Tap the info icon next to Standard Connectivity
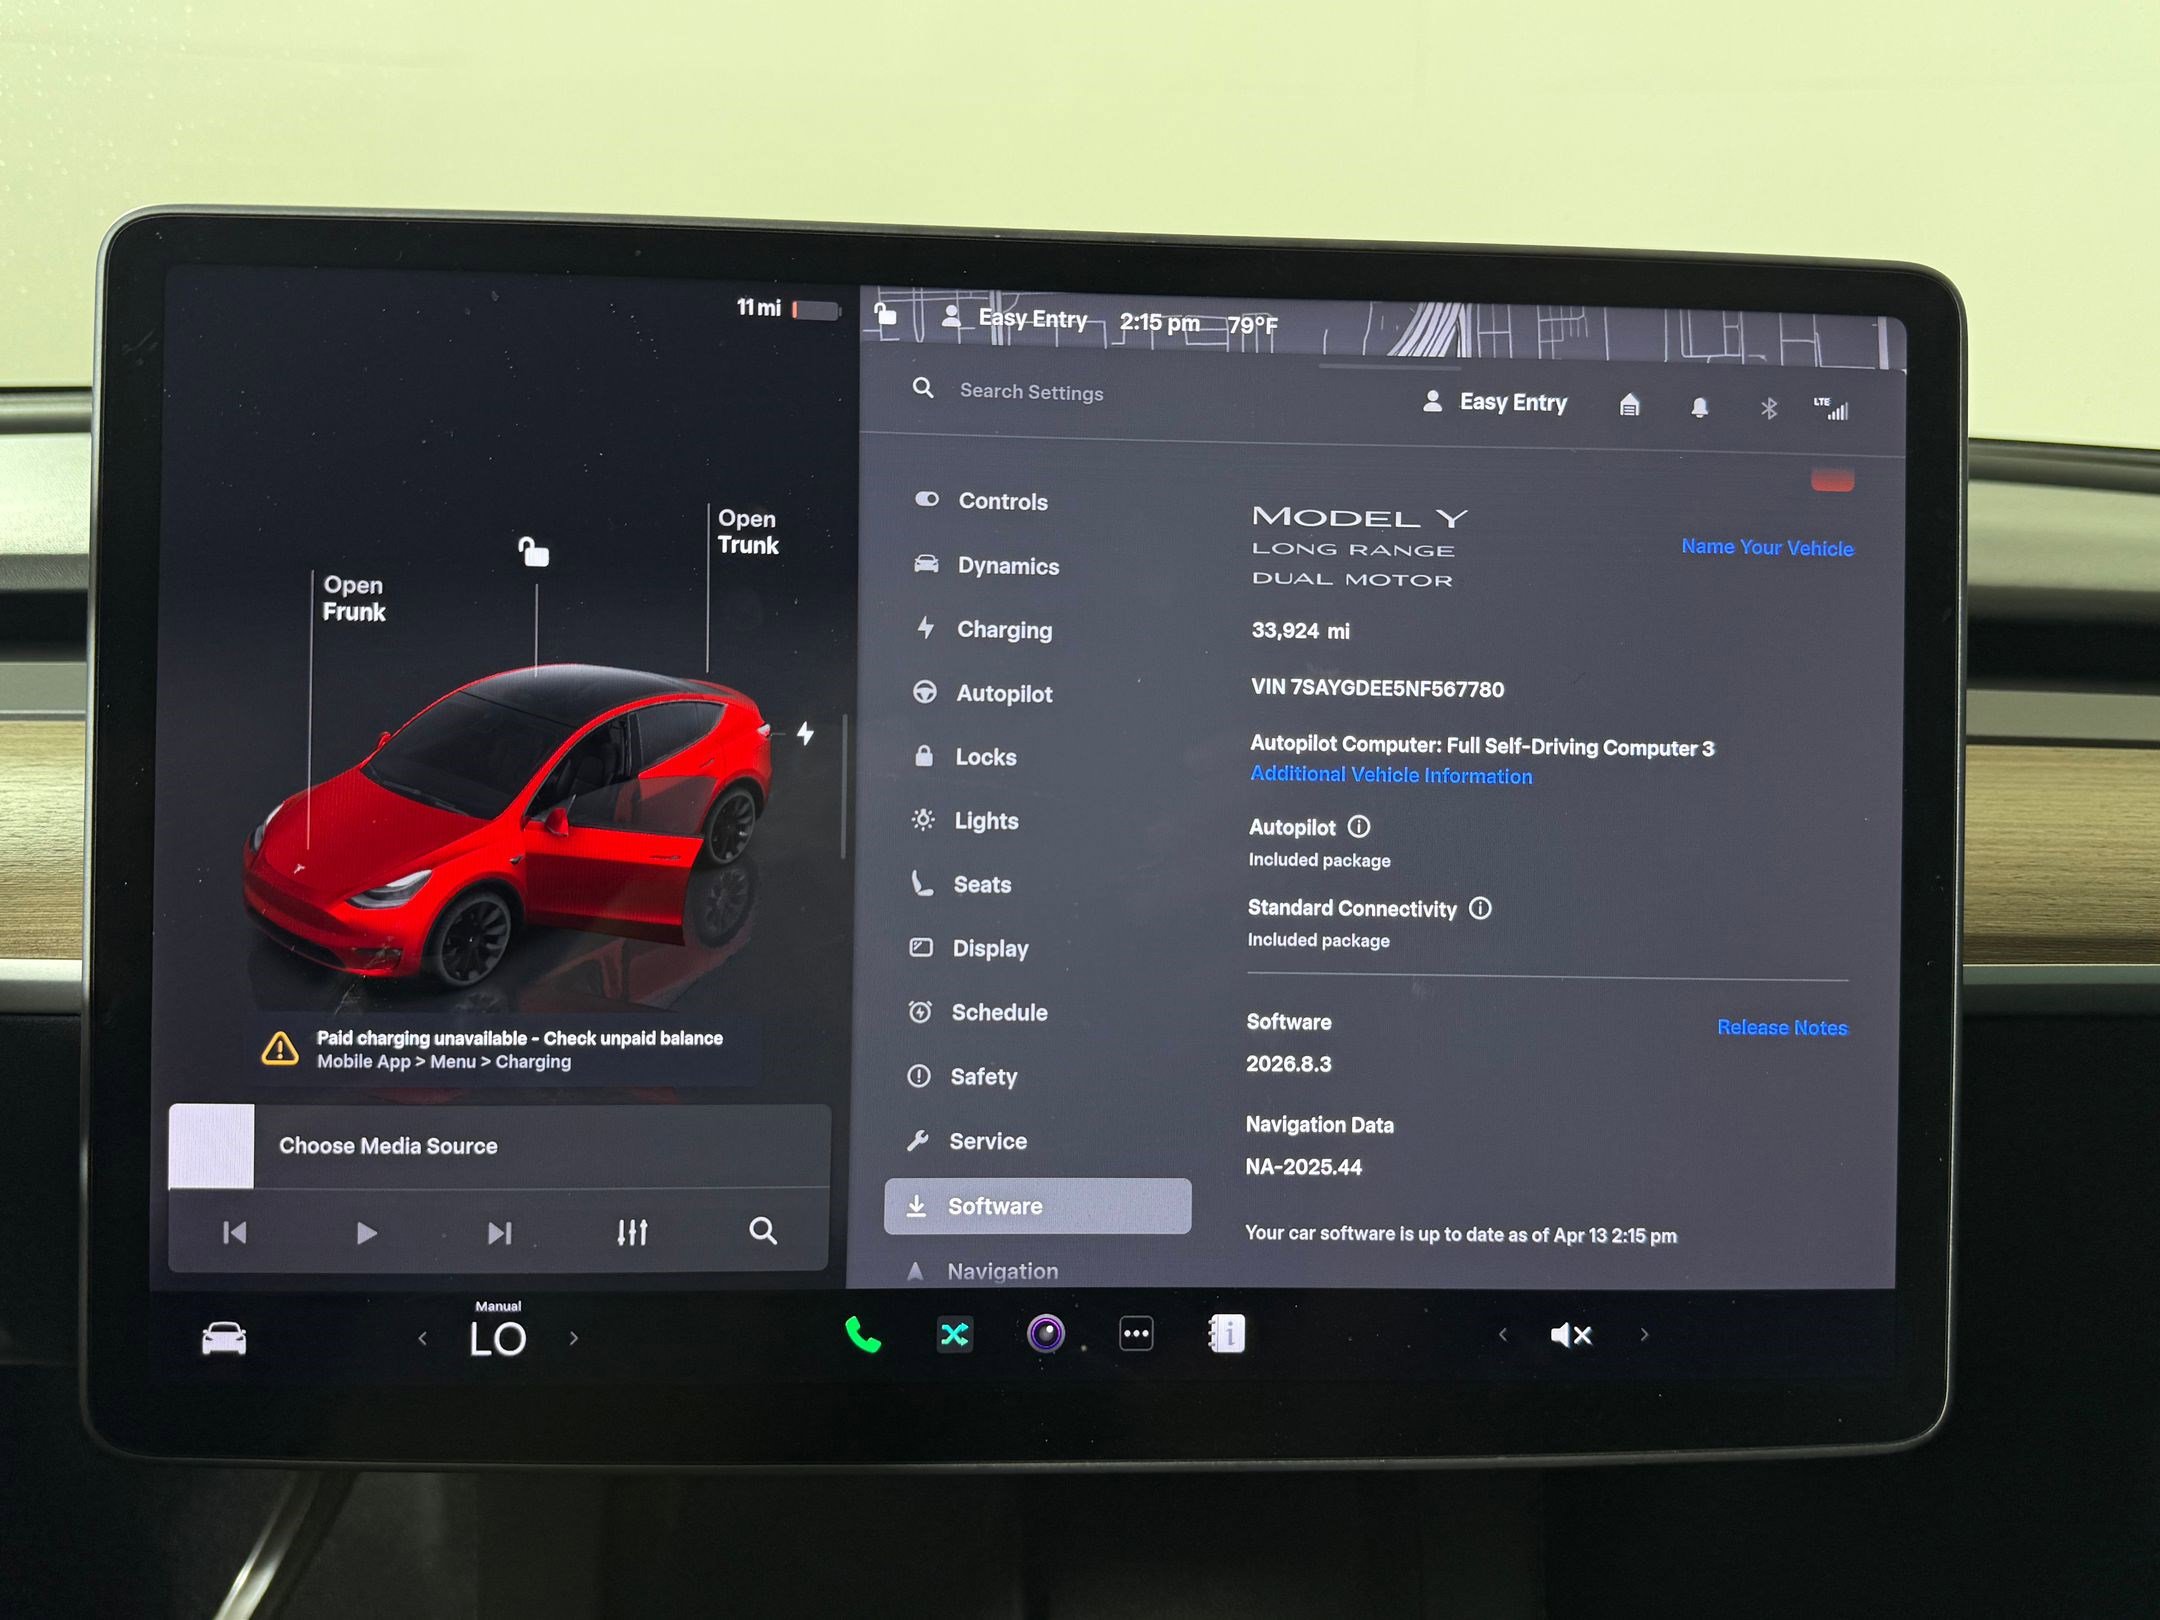Screen dimensions: 2160x1620 click(1480, 908)
